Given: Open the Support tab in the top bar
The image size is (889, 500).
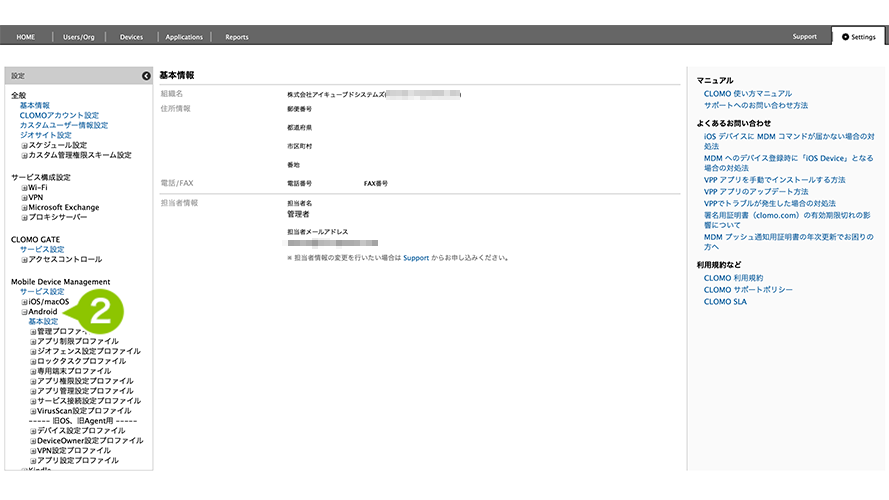Looking at the screenshot, I should pos(805,36).
